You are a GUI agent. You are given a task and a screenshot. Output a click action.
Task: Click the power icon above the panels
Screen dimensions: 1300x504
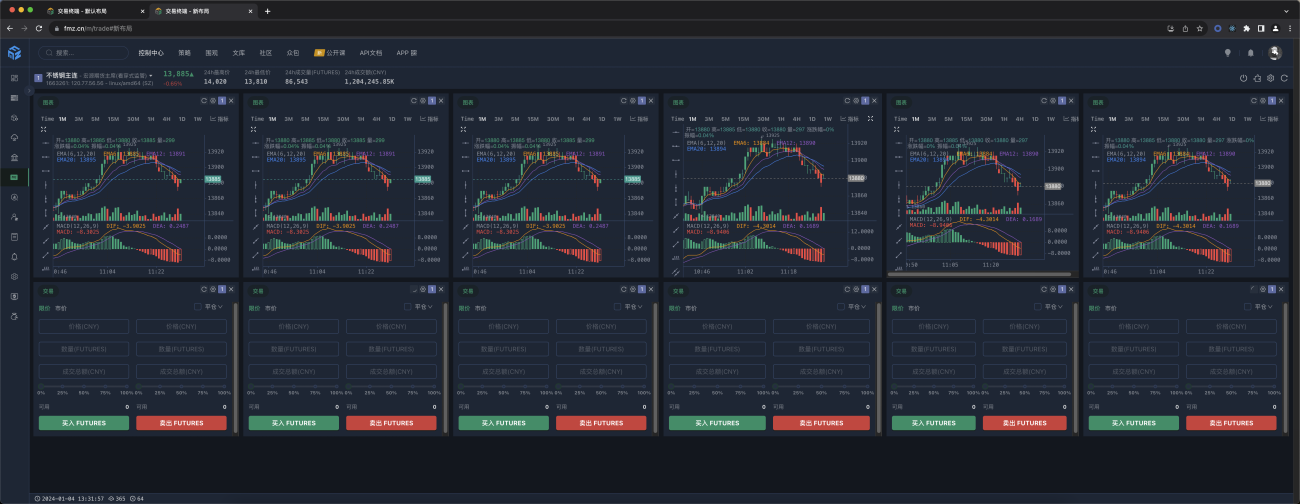tap(1243, 78)
